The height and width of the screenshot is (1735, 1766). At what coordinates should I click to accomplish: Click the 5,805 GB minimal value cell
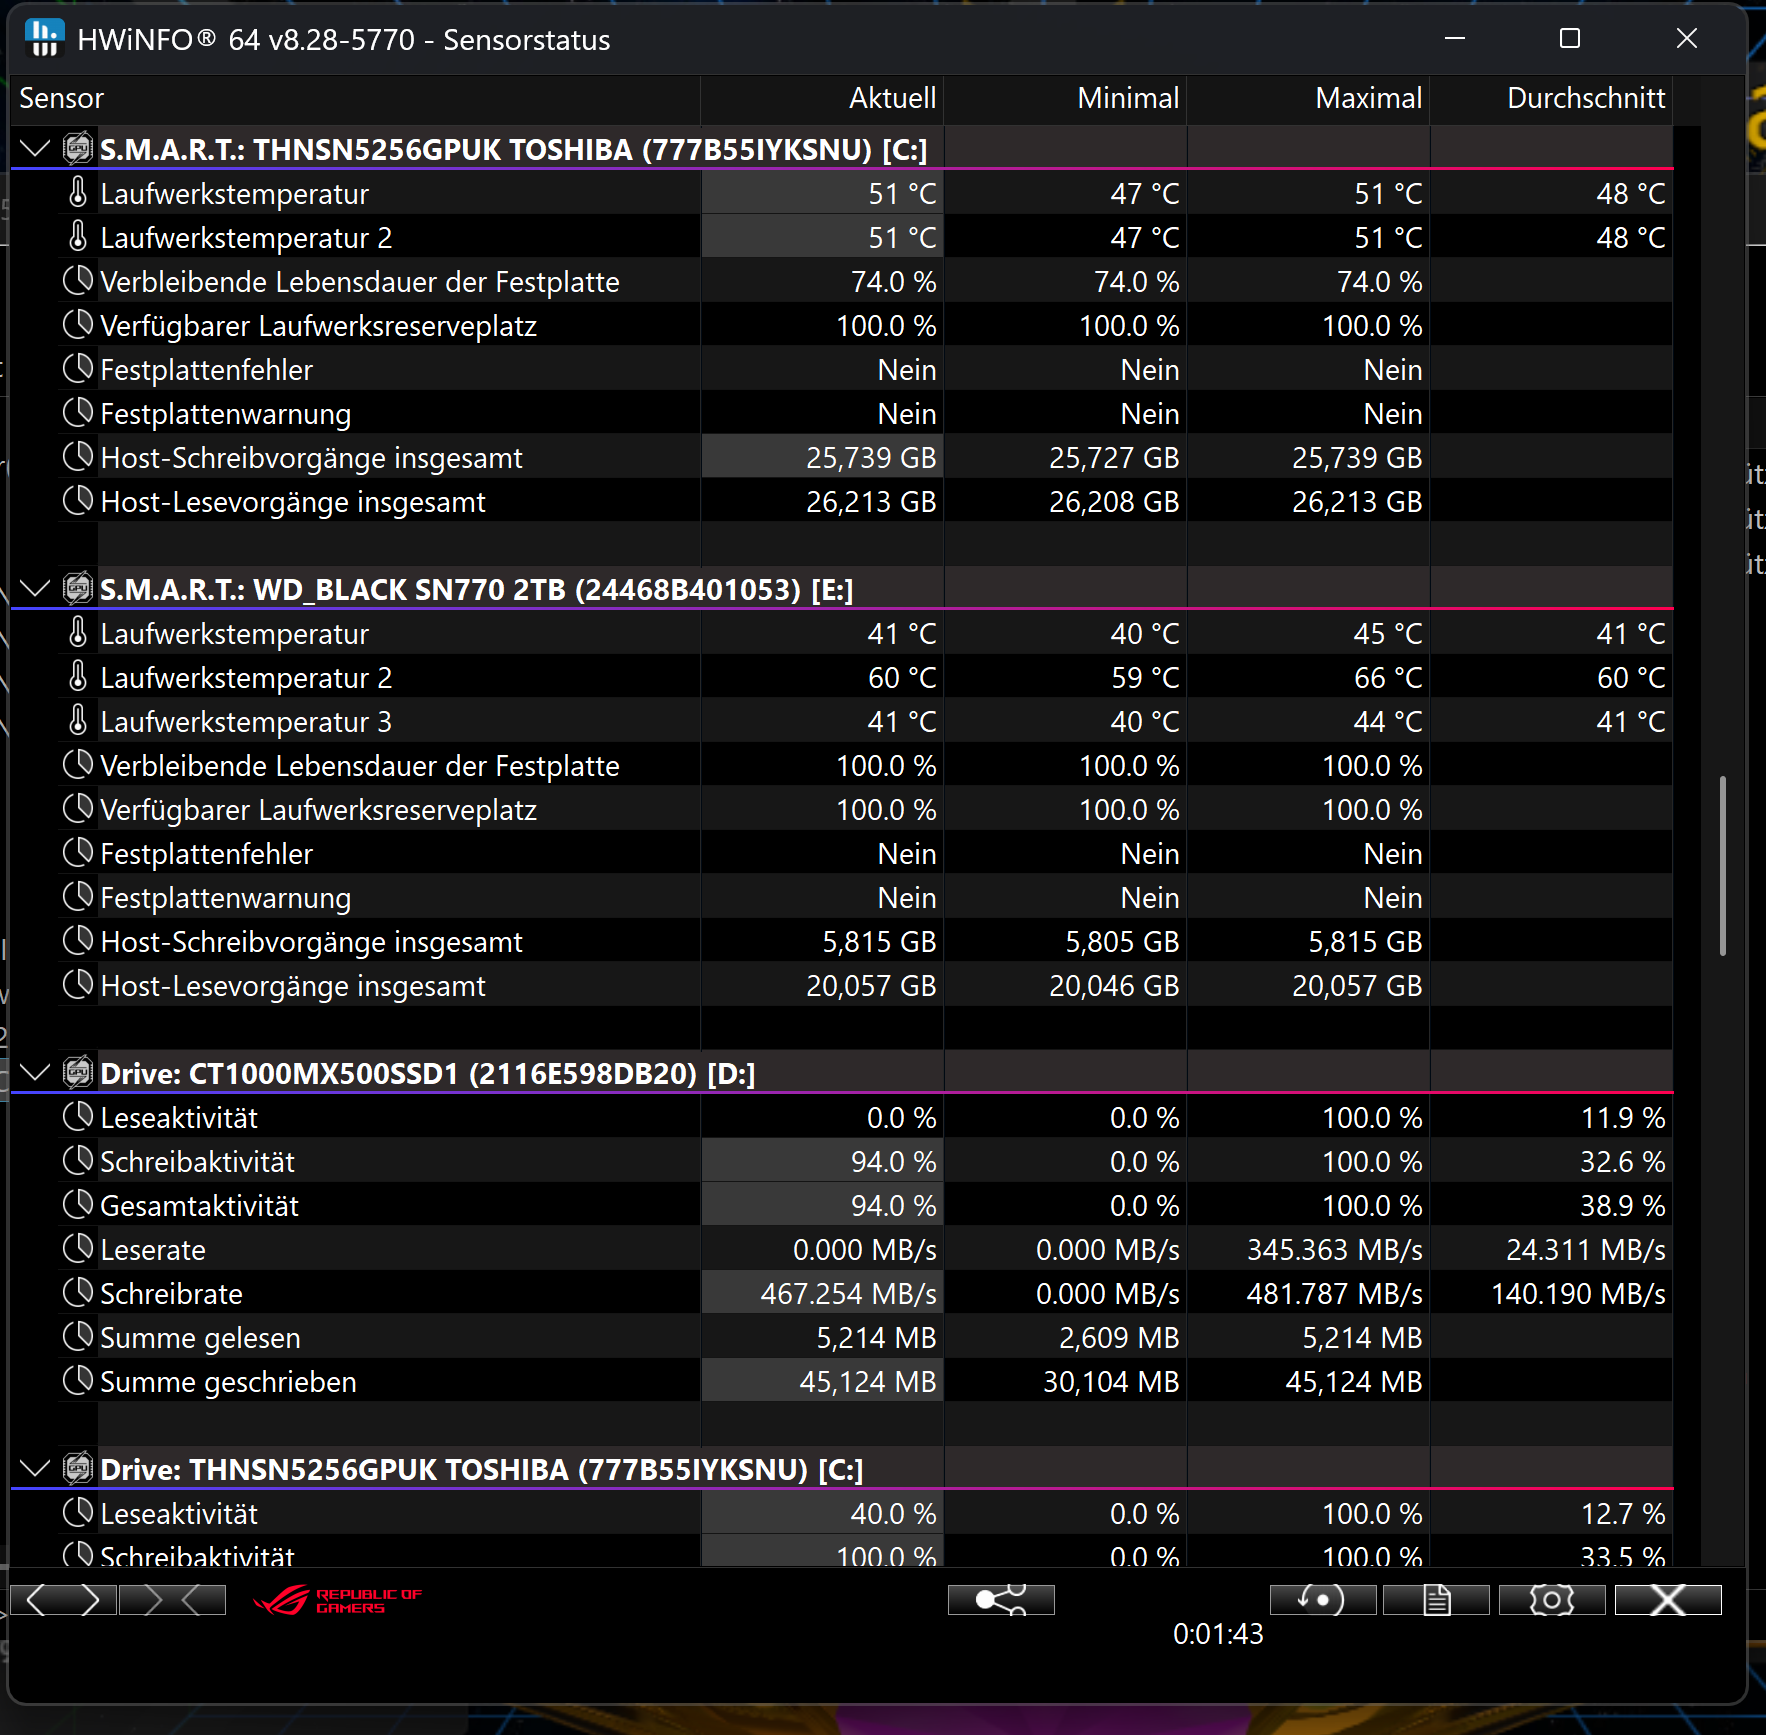[1065, 942]
